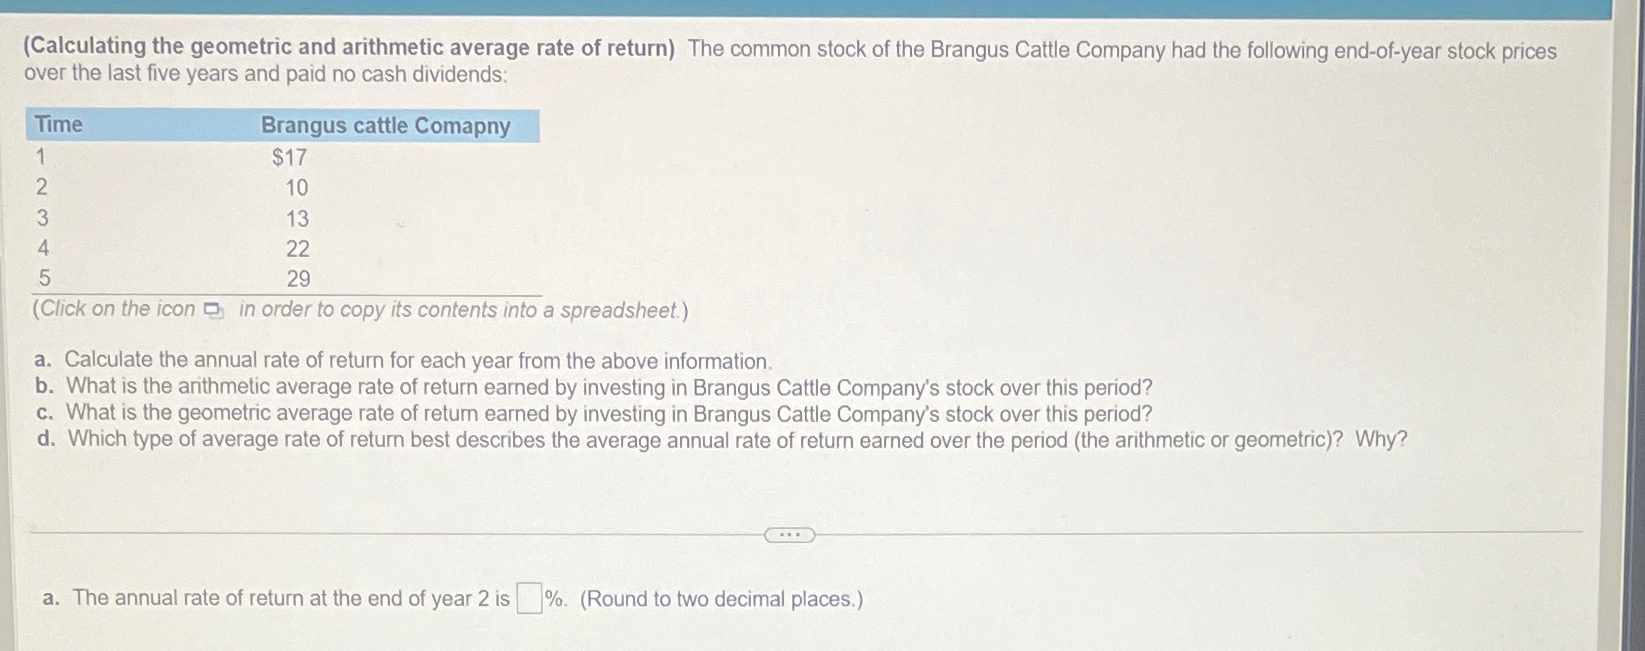Click question part d about best average

[721, 440]
